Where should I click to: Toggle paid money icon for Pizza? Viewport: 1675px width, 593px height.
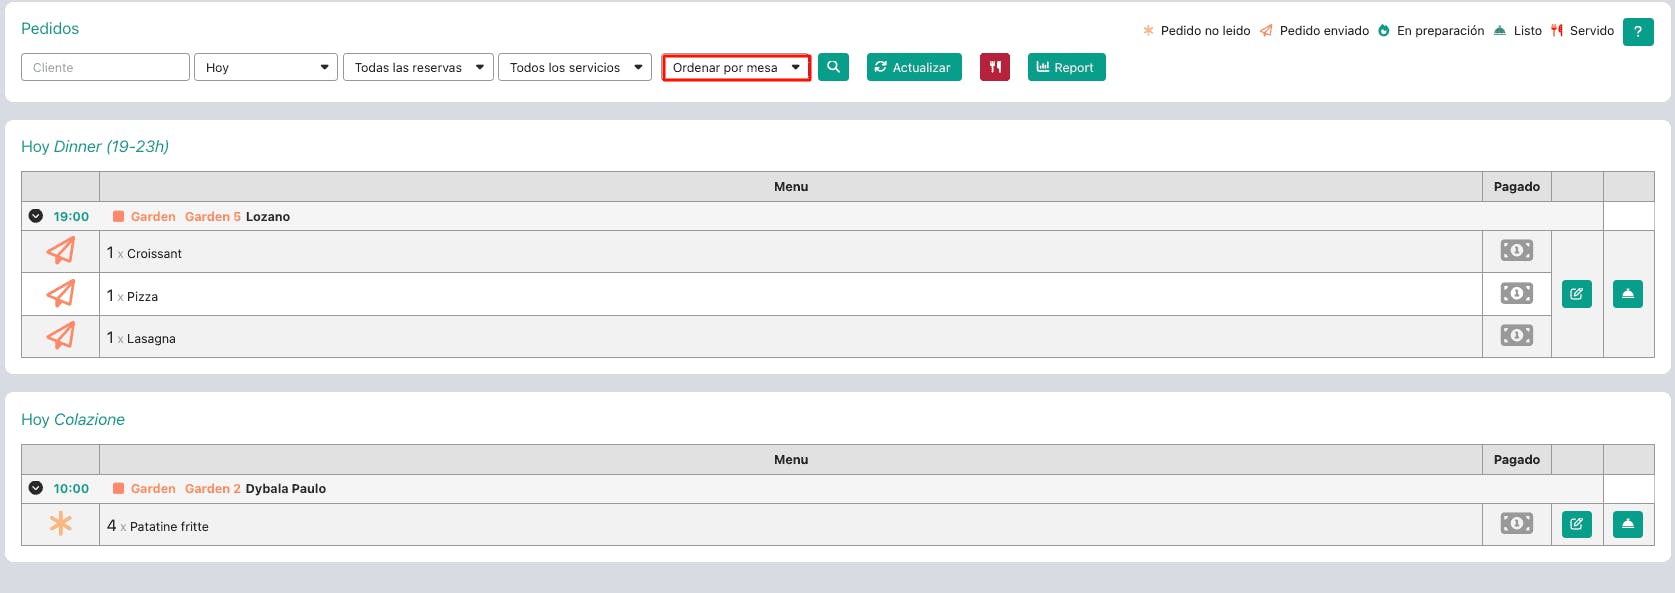pyautogui.click(x=1517, y=293)
